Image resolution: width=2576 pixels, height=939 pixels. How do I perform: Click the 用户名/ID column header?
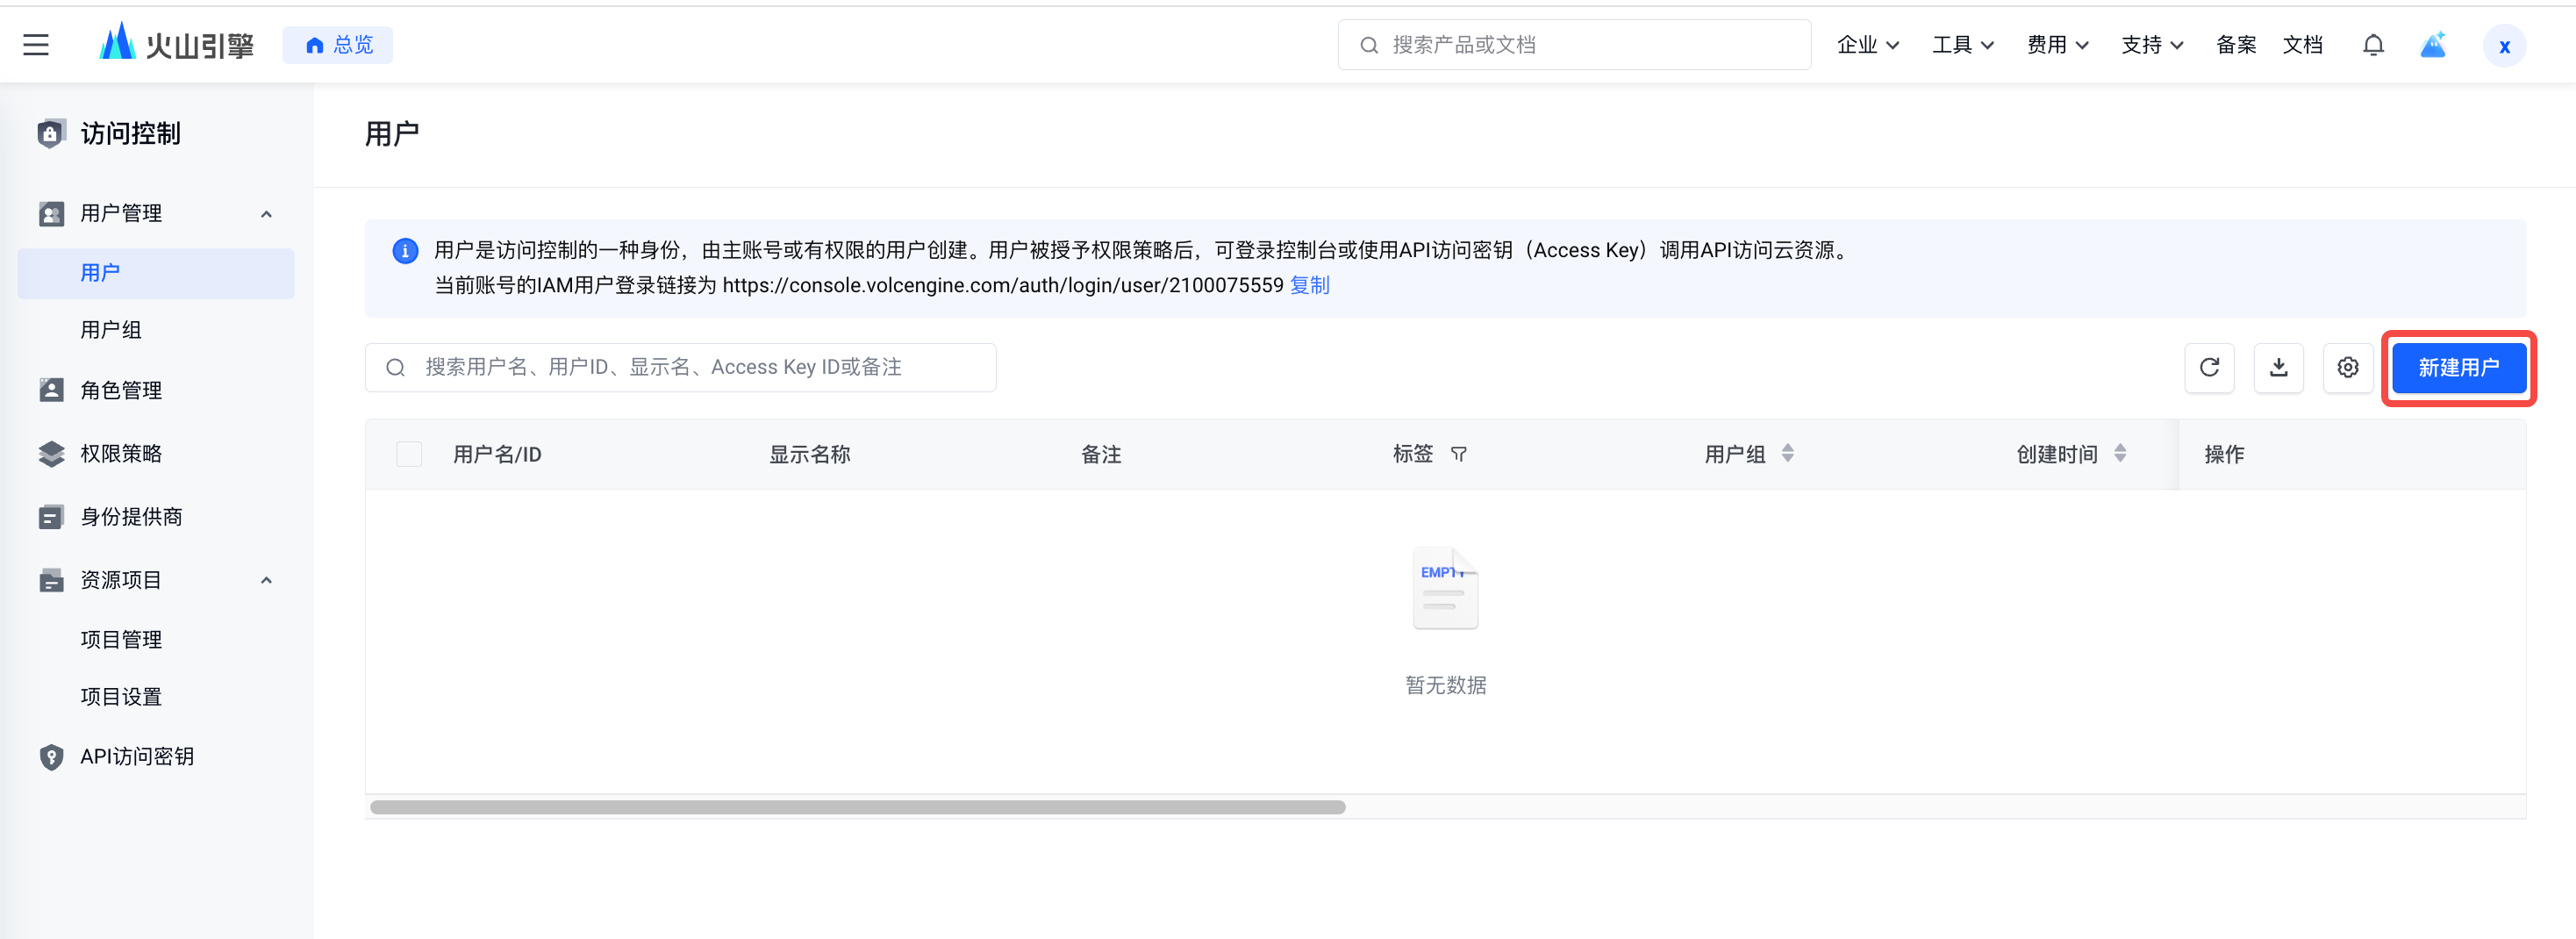click(497, 455)
